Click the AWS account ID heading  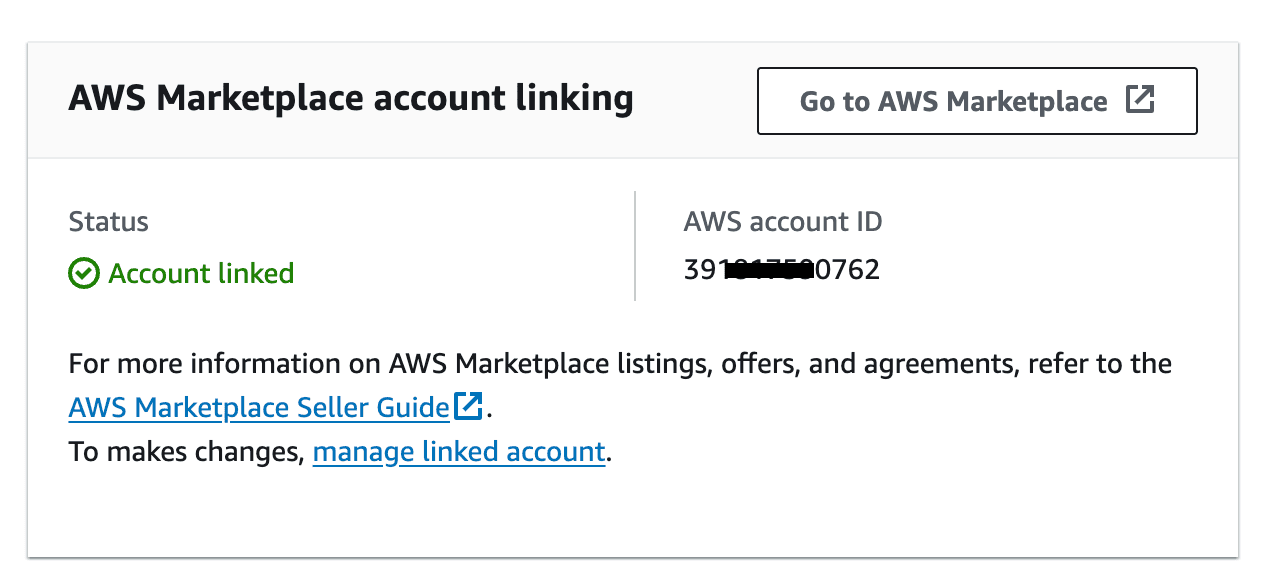click(x=782, y=221)
